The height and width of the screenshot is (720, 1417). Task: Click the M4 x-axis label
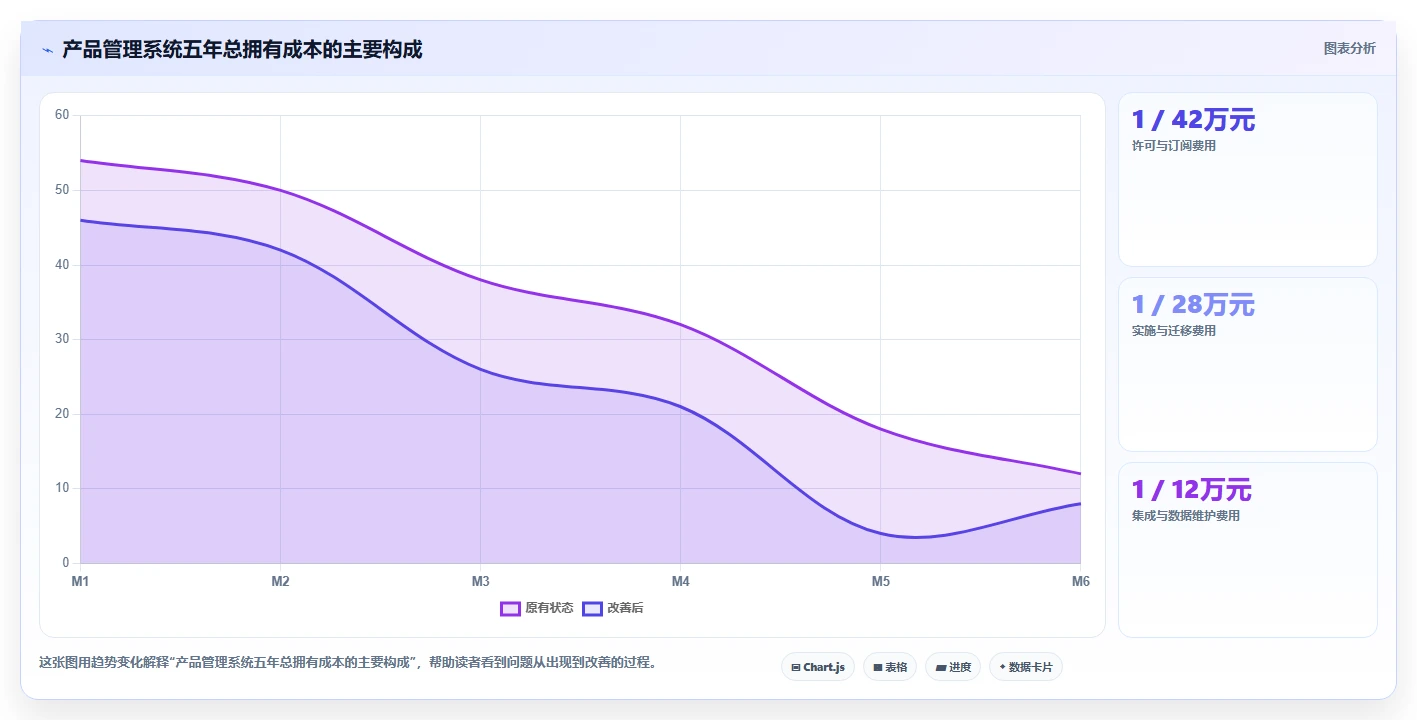click(680, 581)
